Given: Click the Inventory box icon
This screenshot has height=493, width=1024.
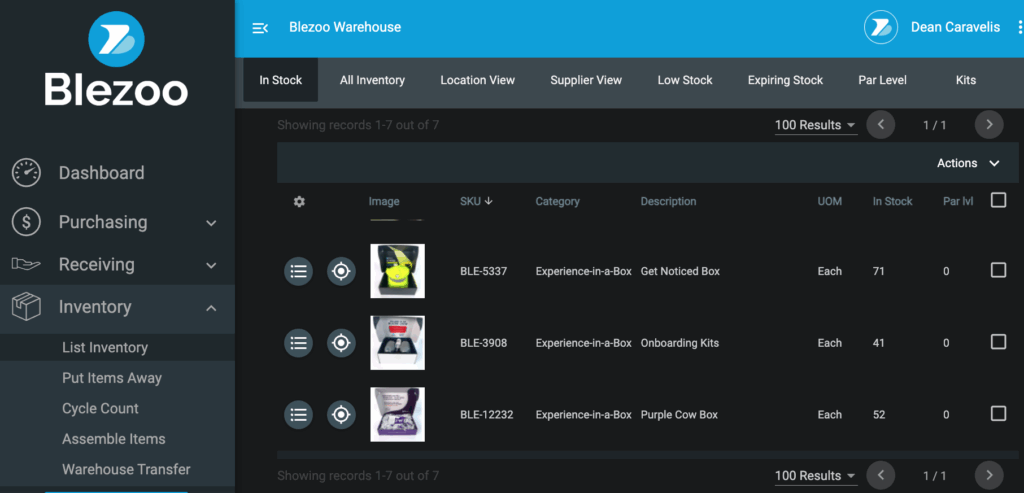Looking at the screenshot, I should click(26, 307).
